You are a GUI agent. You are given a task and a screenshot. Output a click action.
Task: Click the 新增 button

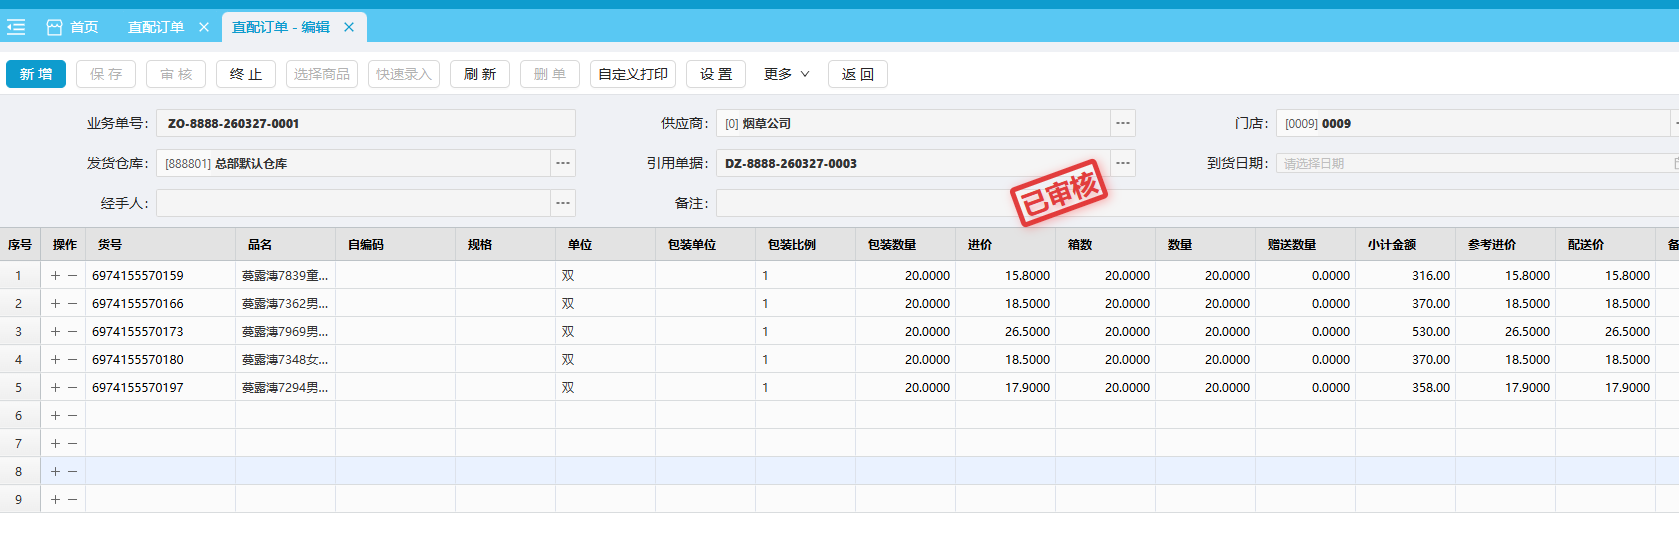coord(36,74)
